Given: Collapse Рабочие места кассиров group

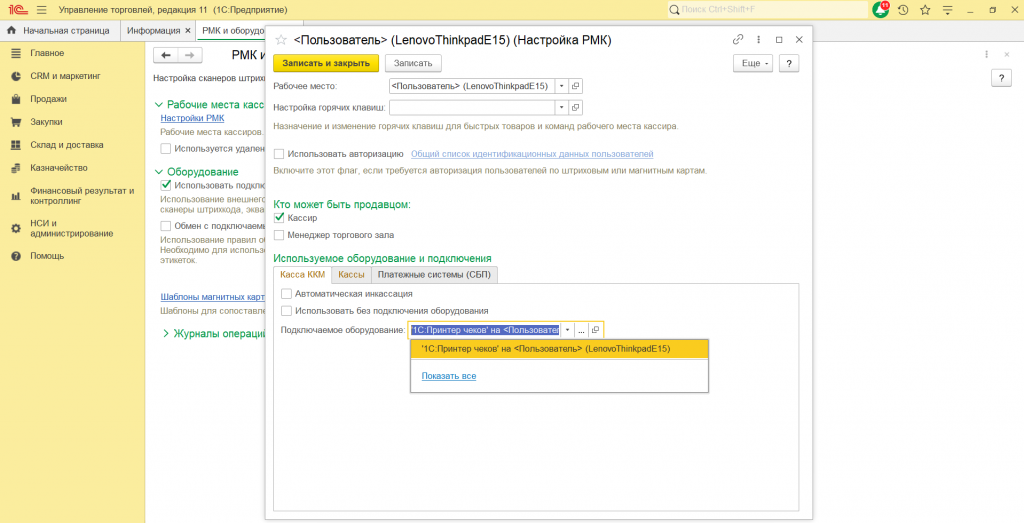Looking at the screenshot, I should click(158, 104).
